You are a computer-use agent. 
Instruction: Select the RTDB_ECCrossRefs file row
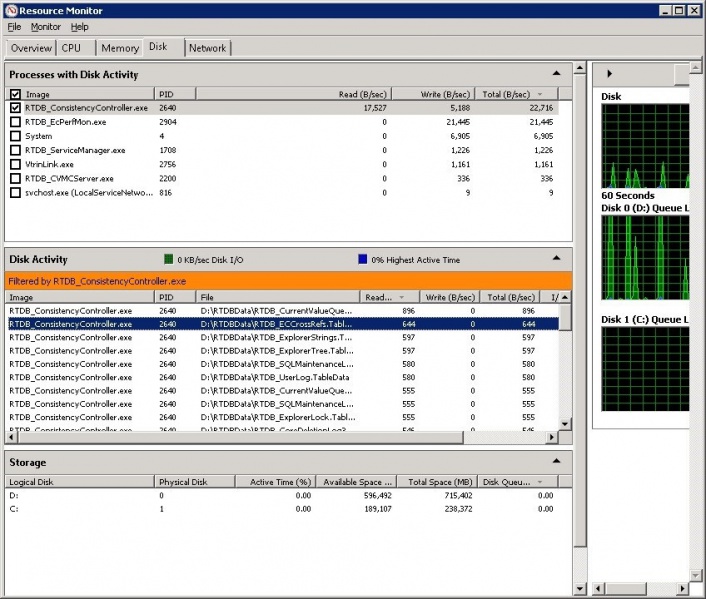[x=280, y=324]
